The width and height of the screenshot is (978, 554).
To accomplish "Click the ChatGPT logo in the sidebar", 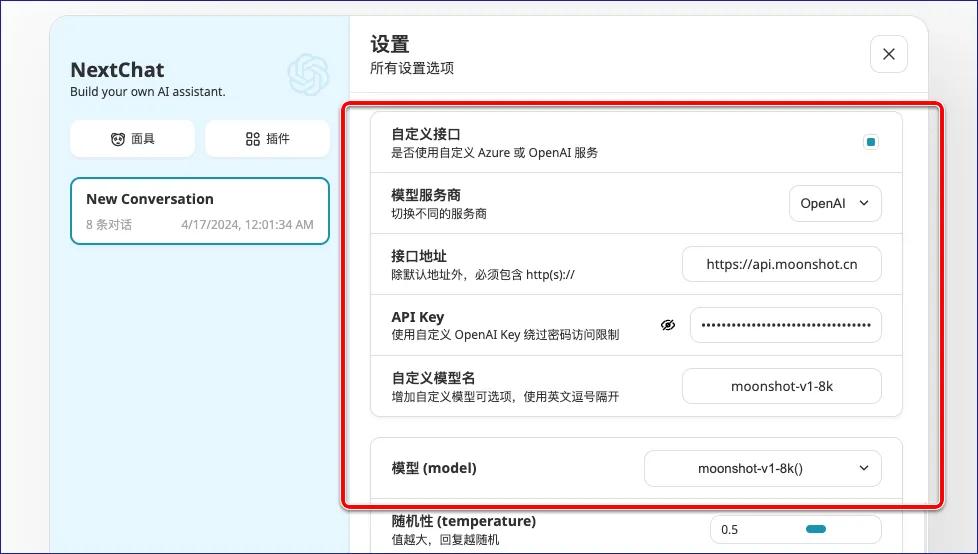I will [x=308, y=74].
